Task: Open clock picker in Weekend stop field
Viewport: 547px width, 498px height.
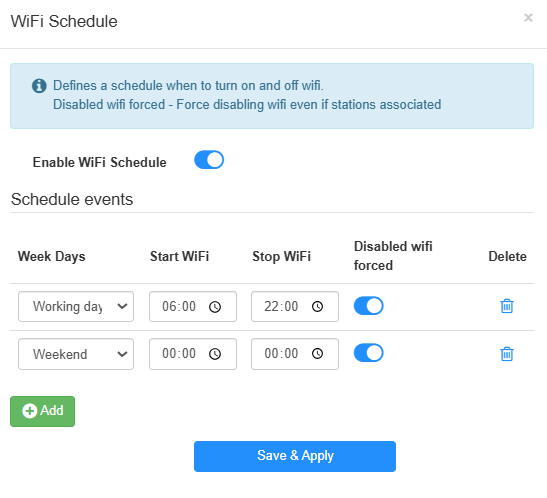Action: tap(317, 354)
